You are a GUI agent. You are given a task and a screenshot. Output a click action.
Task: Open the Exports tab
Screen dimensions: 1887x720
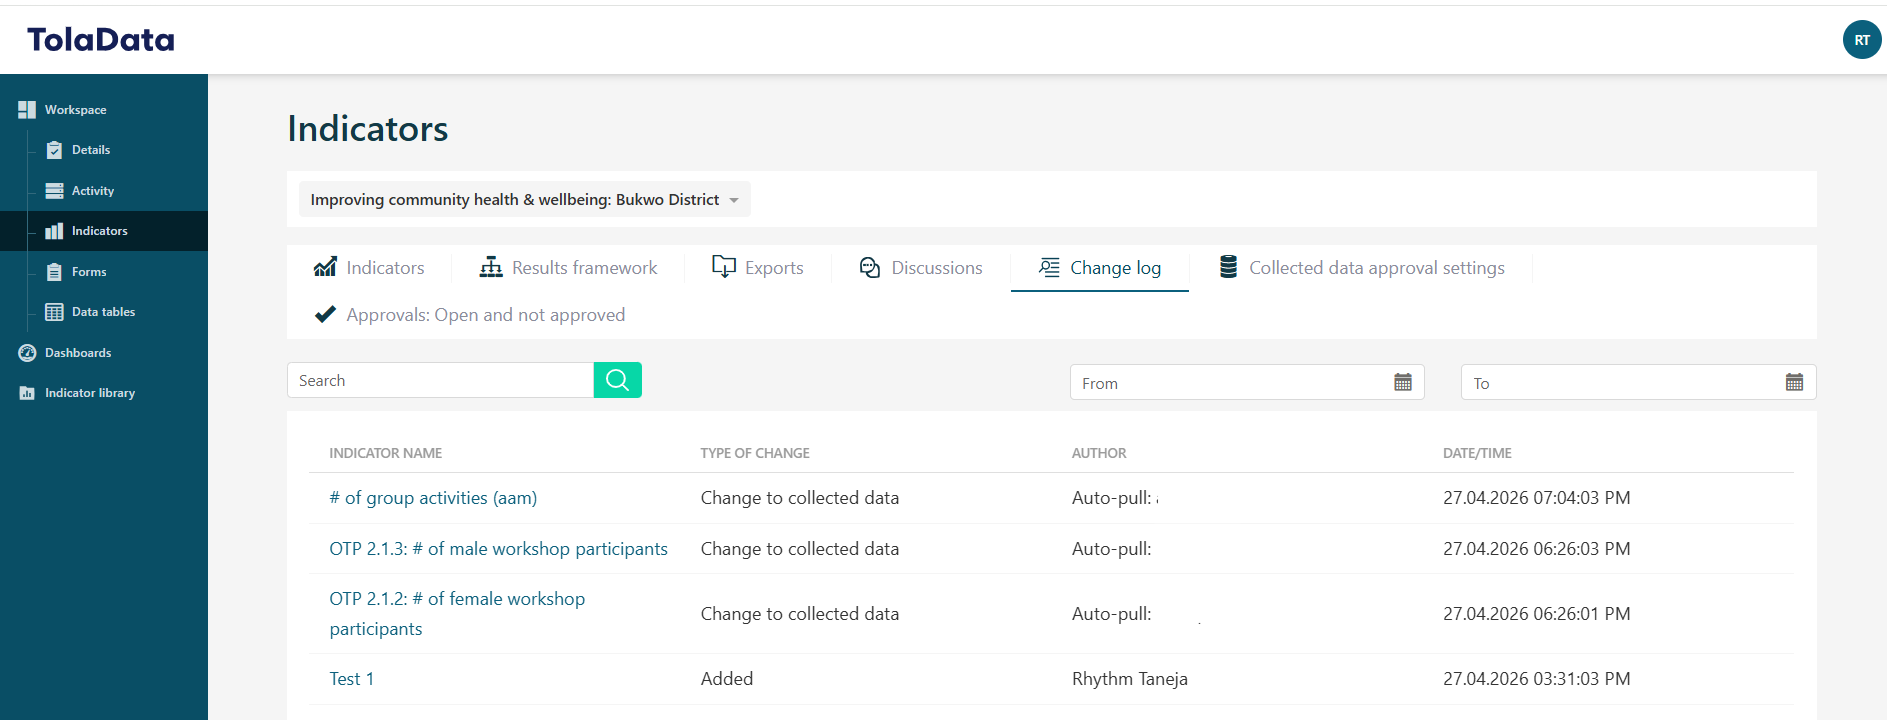pyautogui.click(x=758, y=268)
